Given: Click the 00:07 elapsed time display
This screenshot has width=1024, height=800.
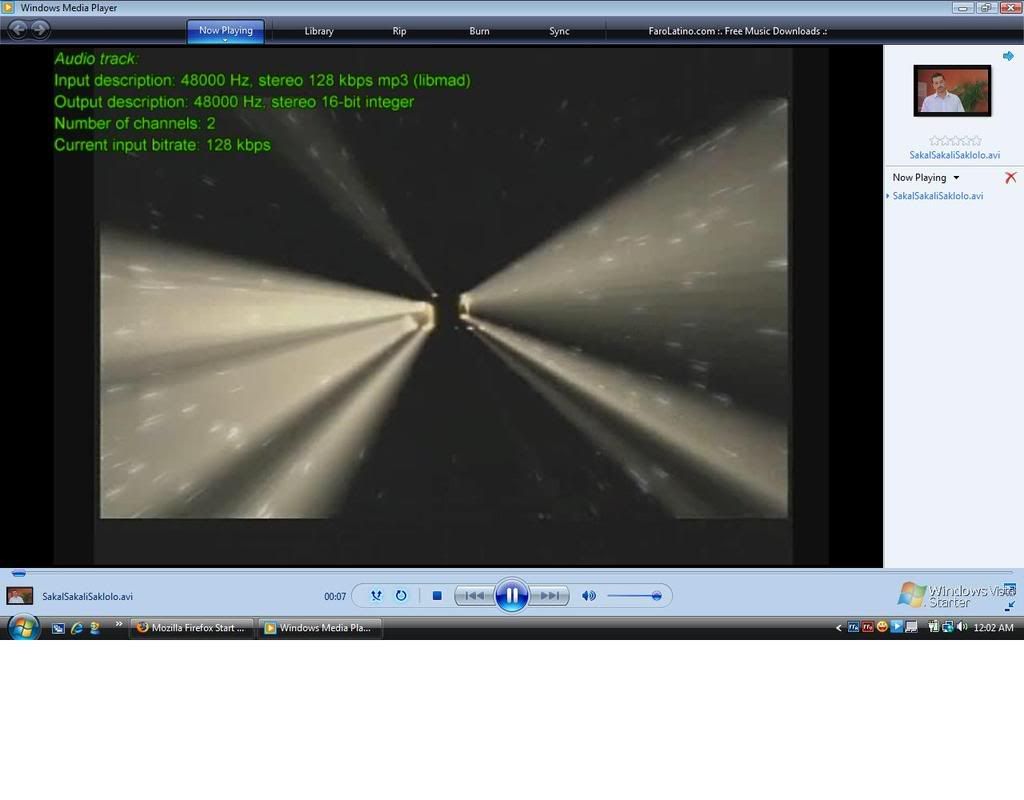Looking at the screenshot, I should pyautogui.click(x=335, y=596).
